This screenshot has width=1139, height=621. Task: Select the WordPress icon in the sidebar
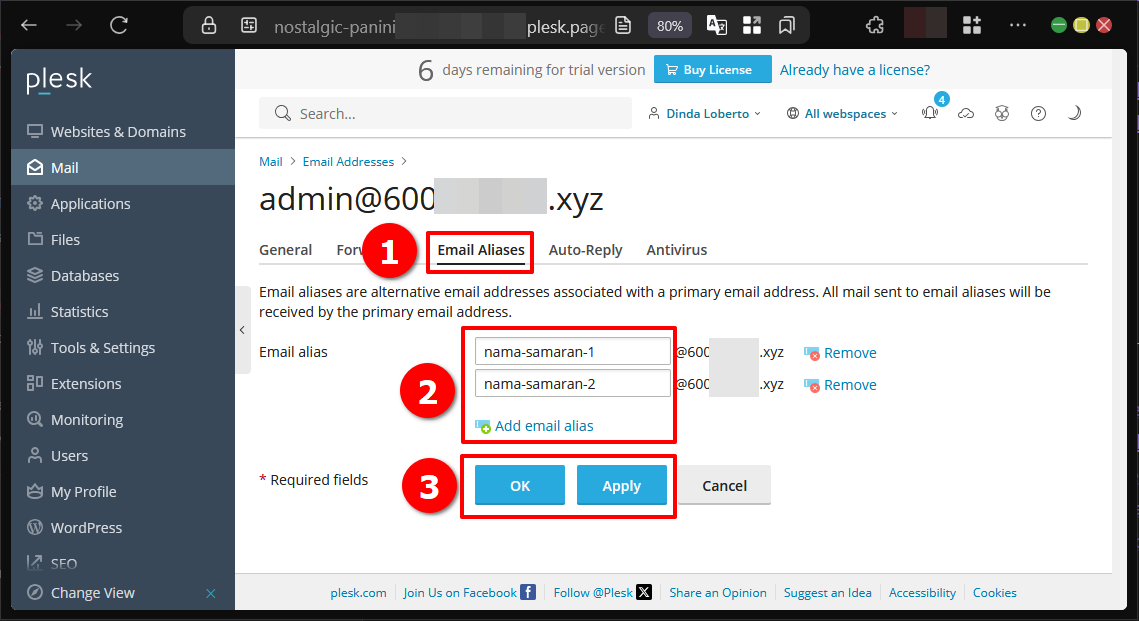click(34, 527)
